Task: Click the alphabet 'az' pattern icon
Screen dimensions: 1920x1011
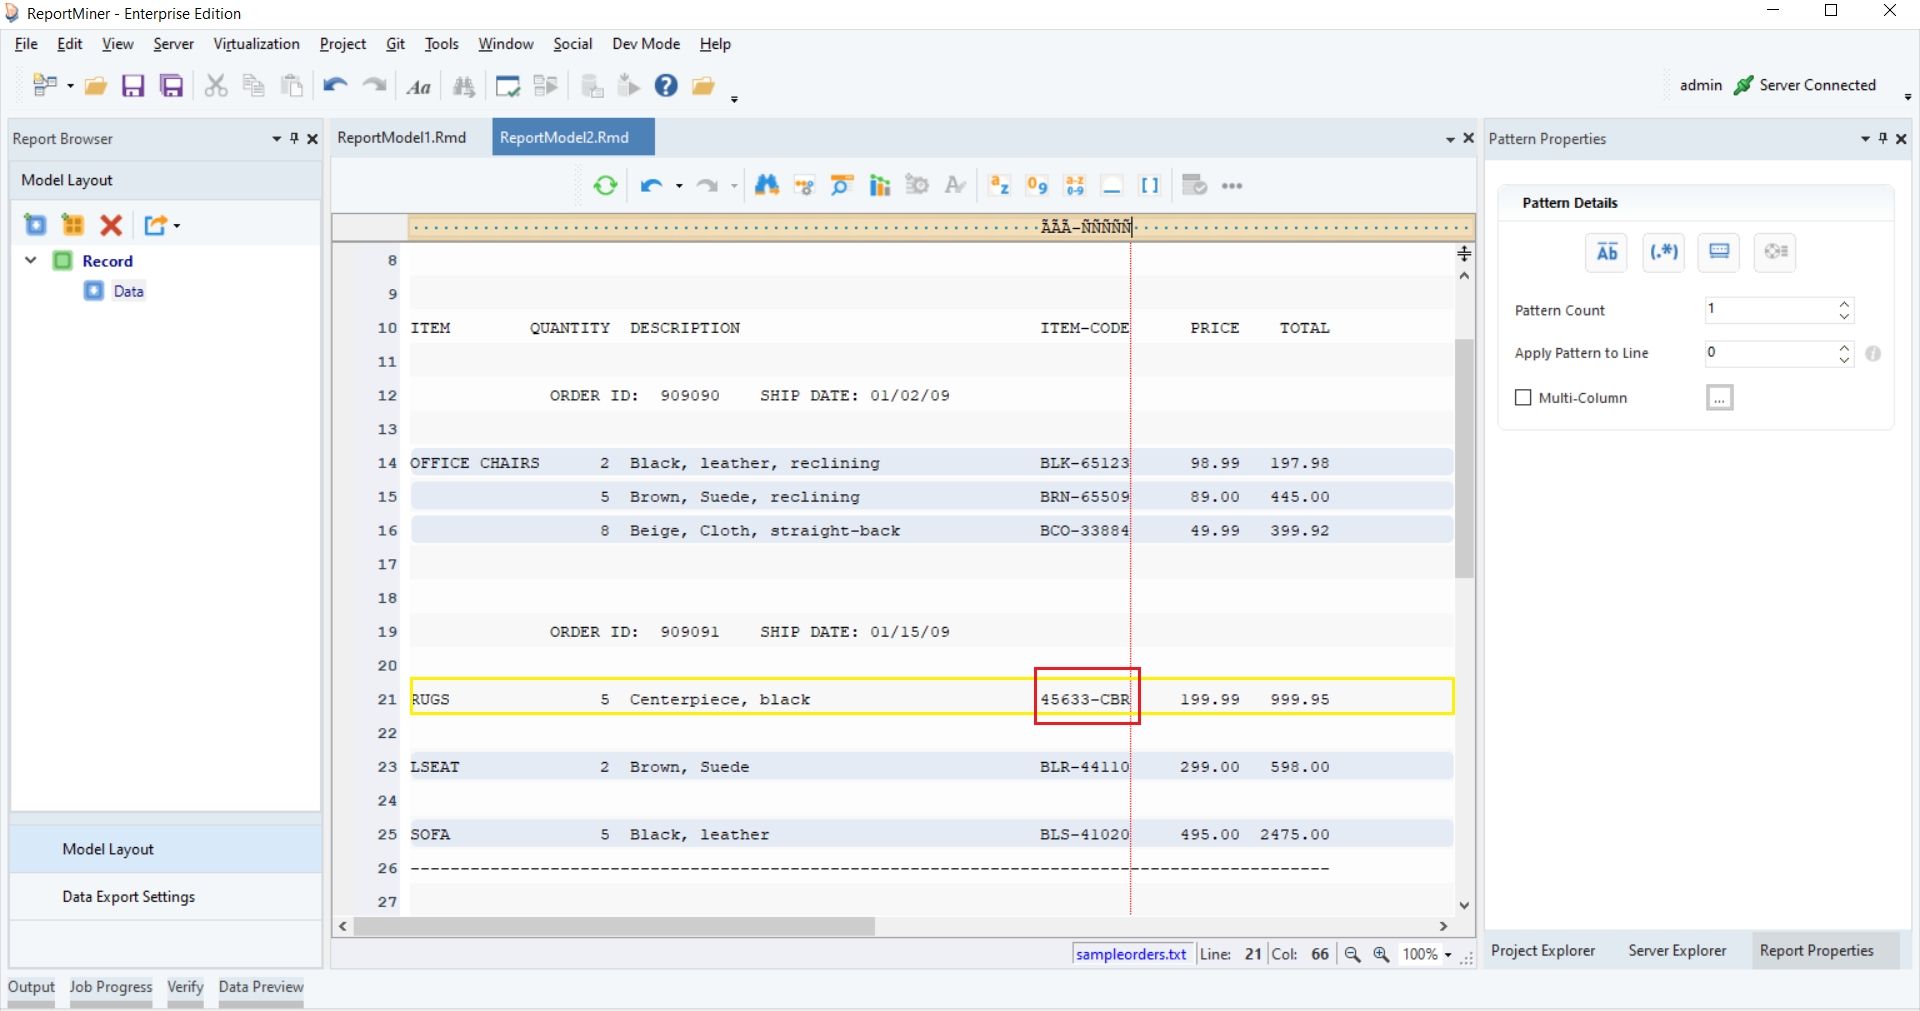Action: (x=999, y=186)
